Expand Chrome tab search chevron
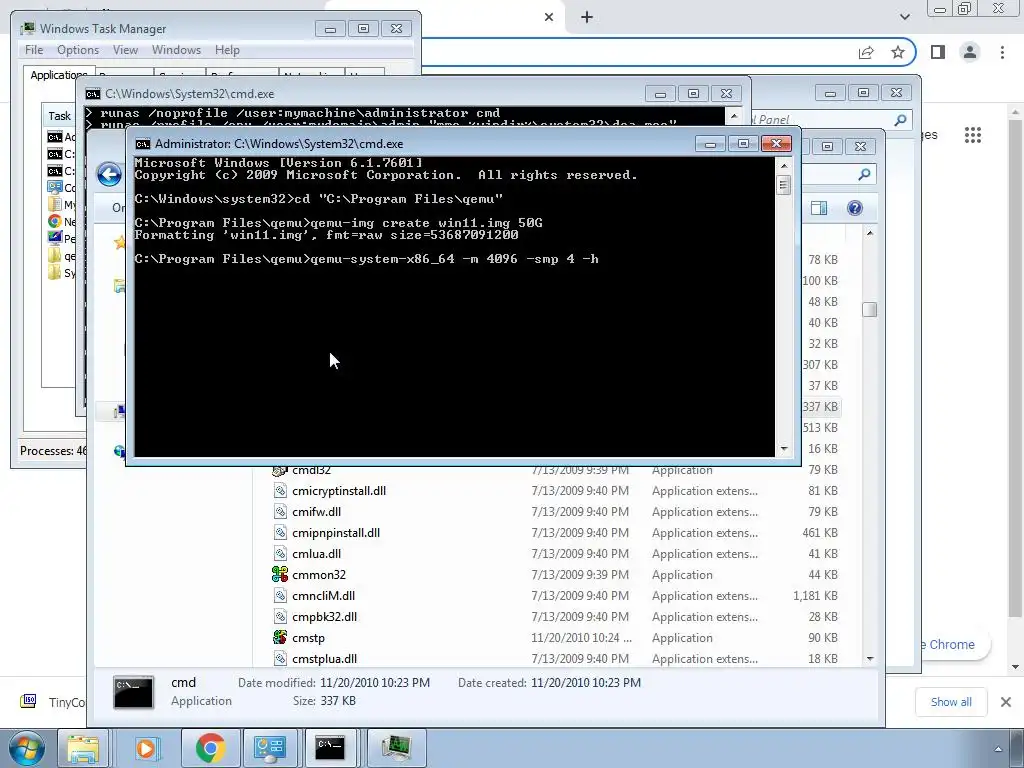The width and height of the screenshot is (1024, 768). pos(904,17)
